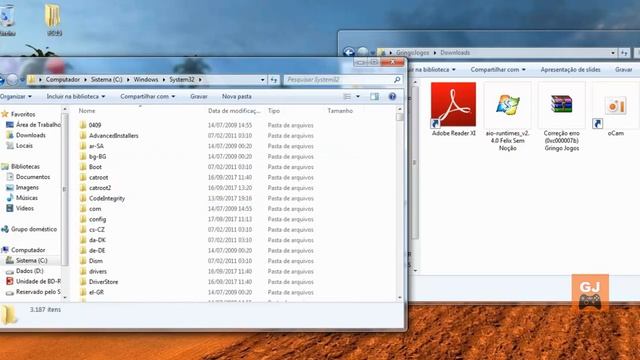Click Nova pasta button
This screenshot has height=360, width=640.
pyautogui.click(x=237, y=96)
